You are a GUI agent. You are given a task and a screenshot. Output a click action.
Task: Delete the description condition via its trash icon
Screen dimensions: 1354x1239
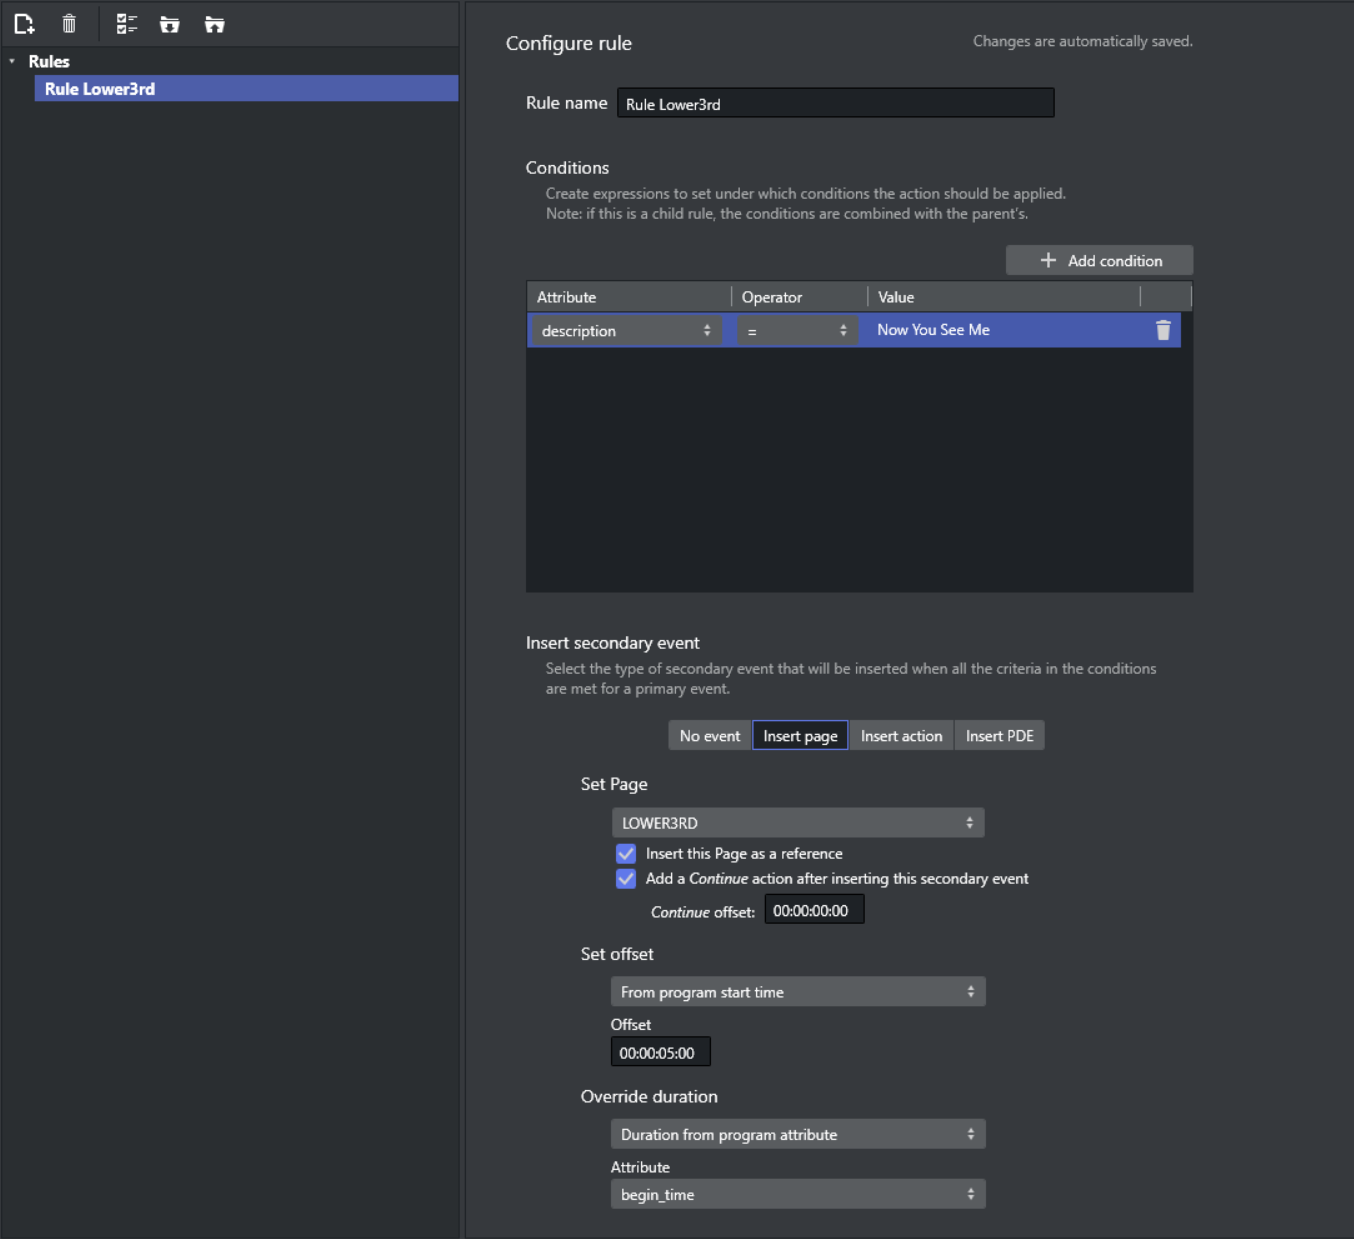click(x=1163, y=330)
